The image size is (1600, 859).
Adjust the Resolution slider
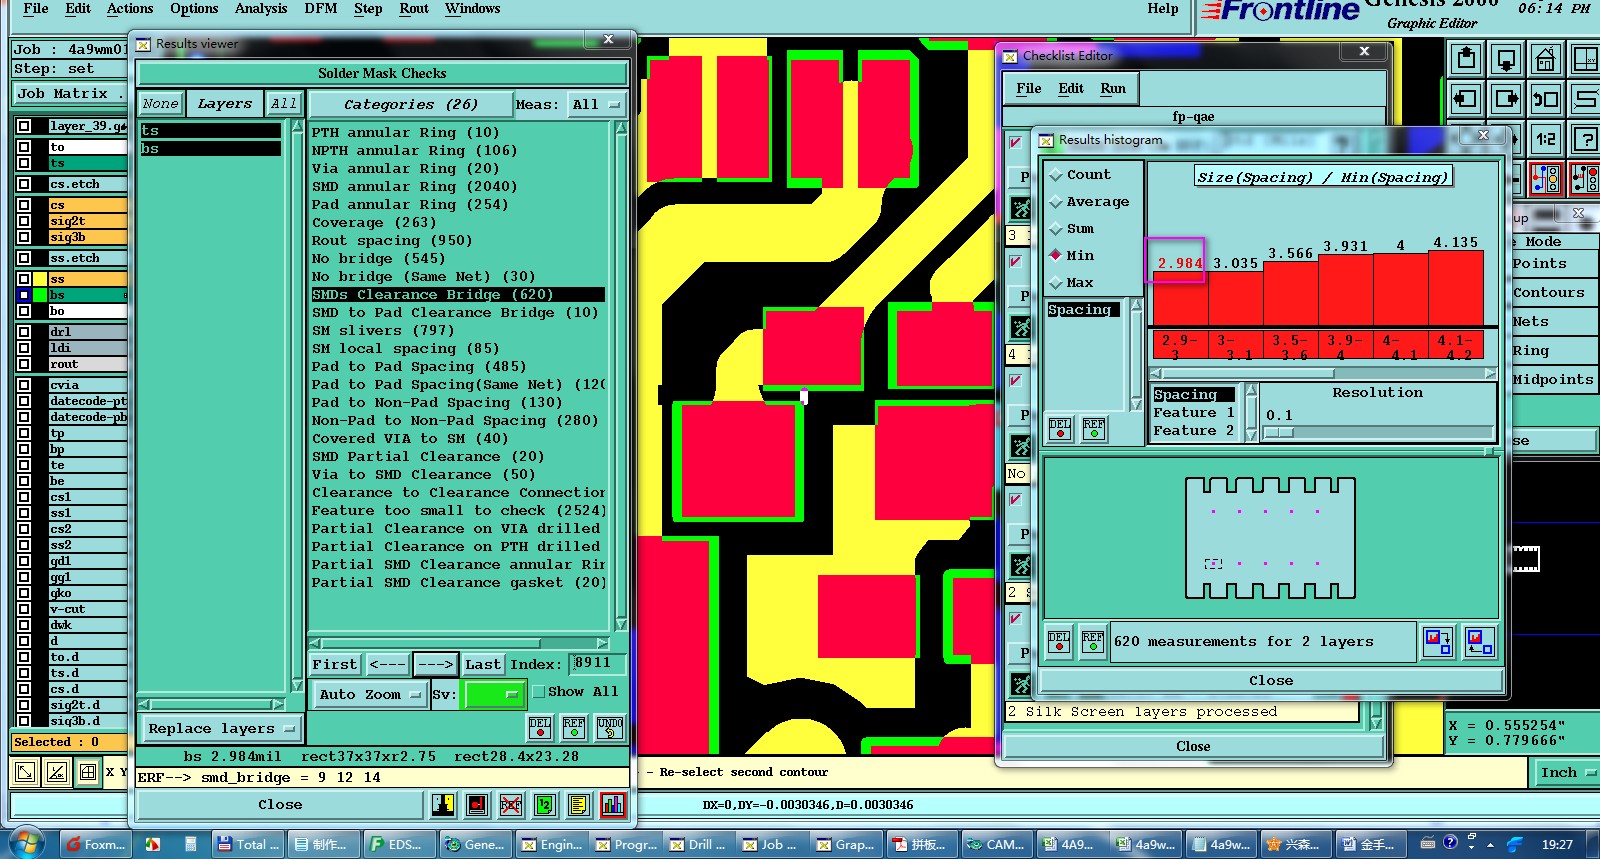[x=1279, y=433]
